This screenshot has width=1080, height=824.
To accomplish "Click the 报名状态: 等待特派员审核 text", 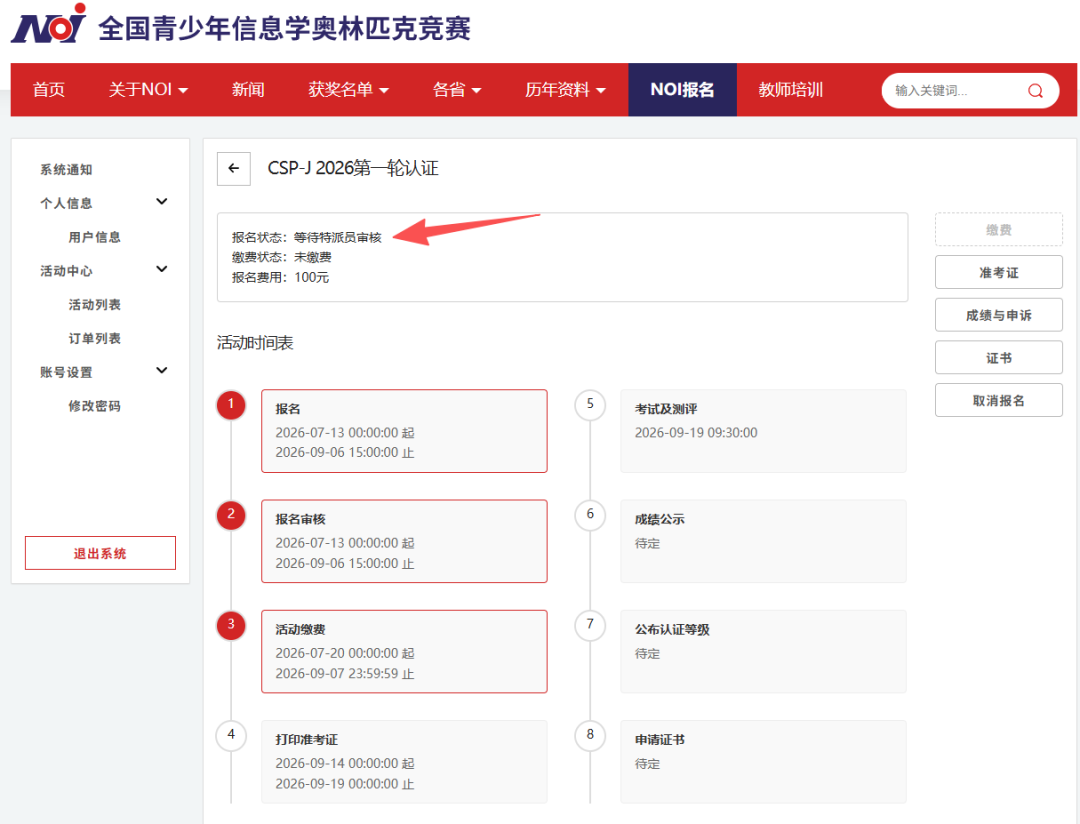I will tap(307, 238).
